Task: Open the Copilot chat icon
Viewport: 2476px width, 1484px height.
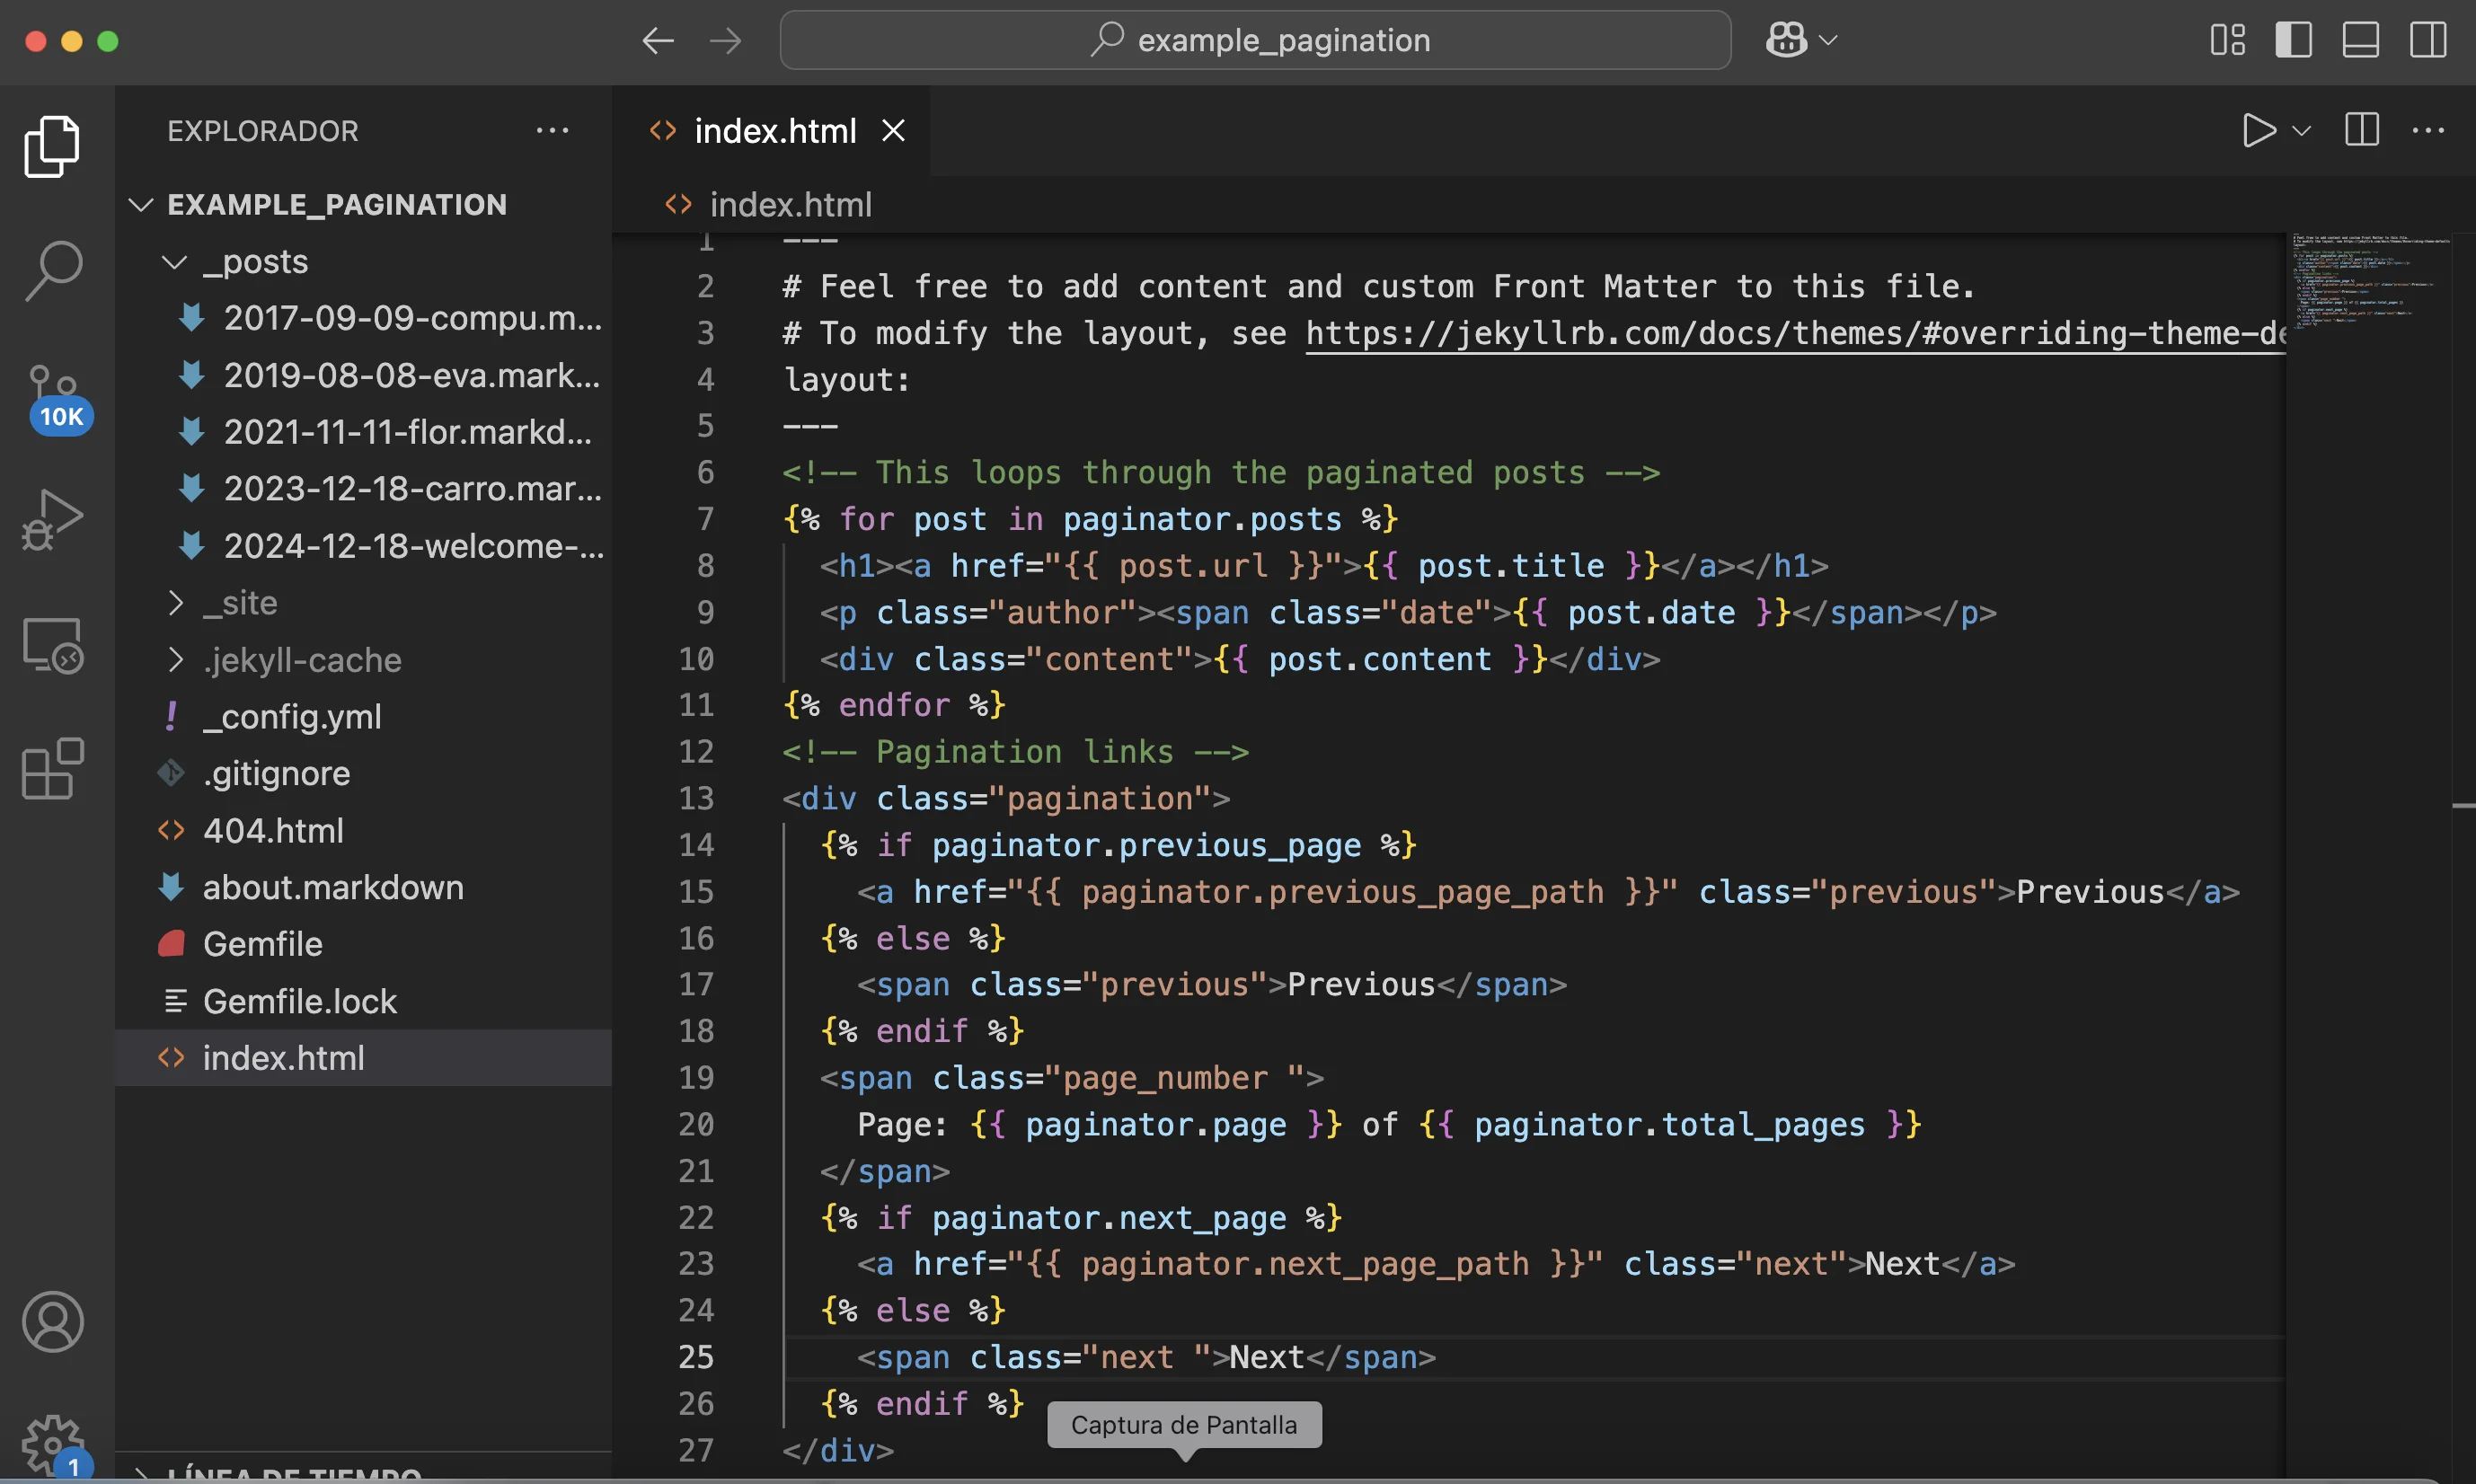Action: pyautogui.click(x=1786, y=41)
